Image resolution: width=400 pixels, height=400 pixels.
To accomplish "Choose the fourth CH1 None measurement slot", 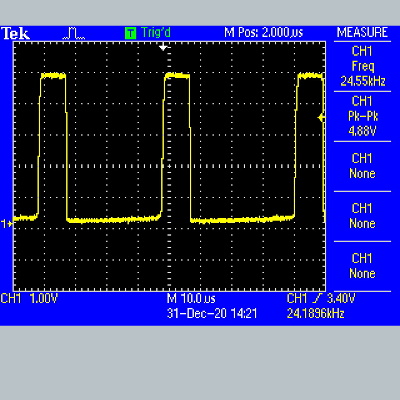I will tap(362, 216).
